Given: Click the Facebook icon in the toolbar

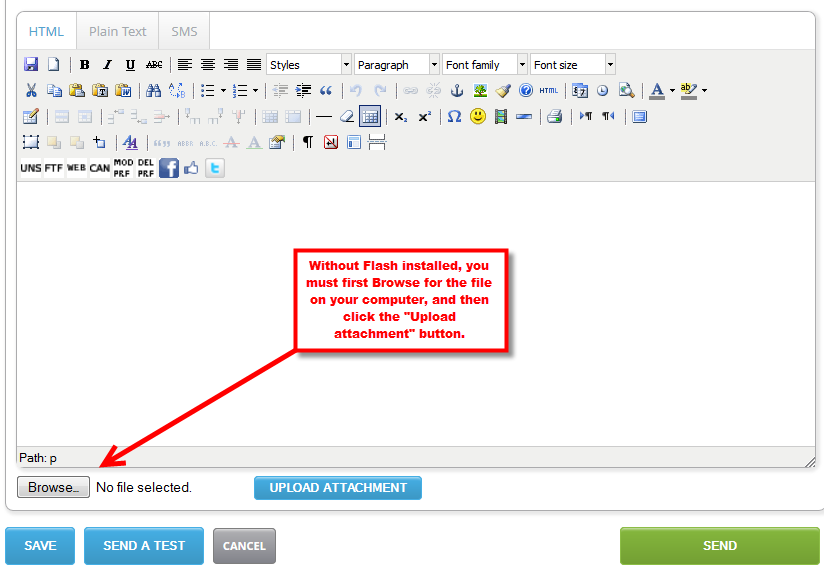Looking at the screenshot, I should (x=169, y=168).
